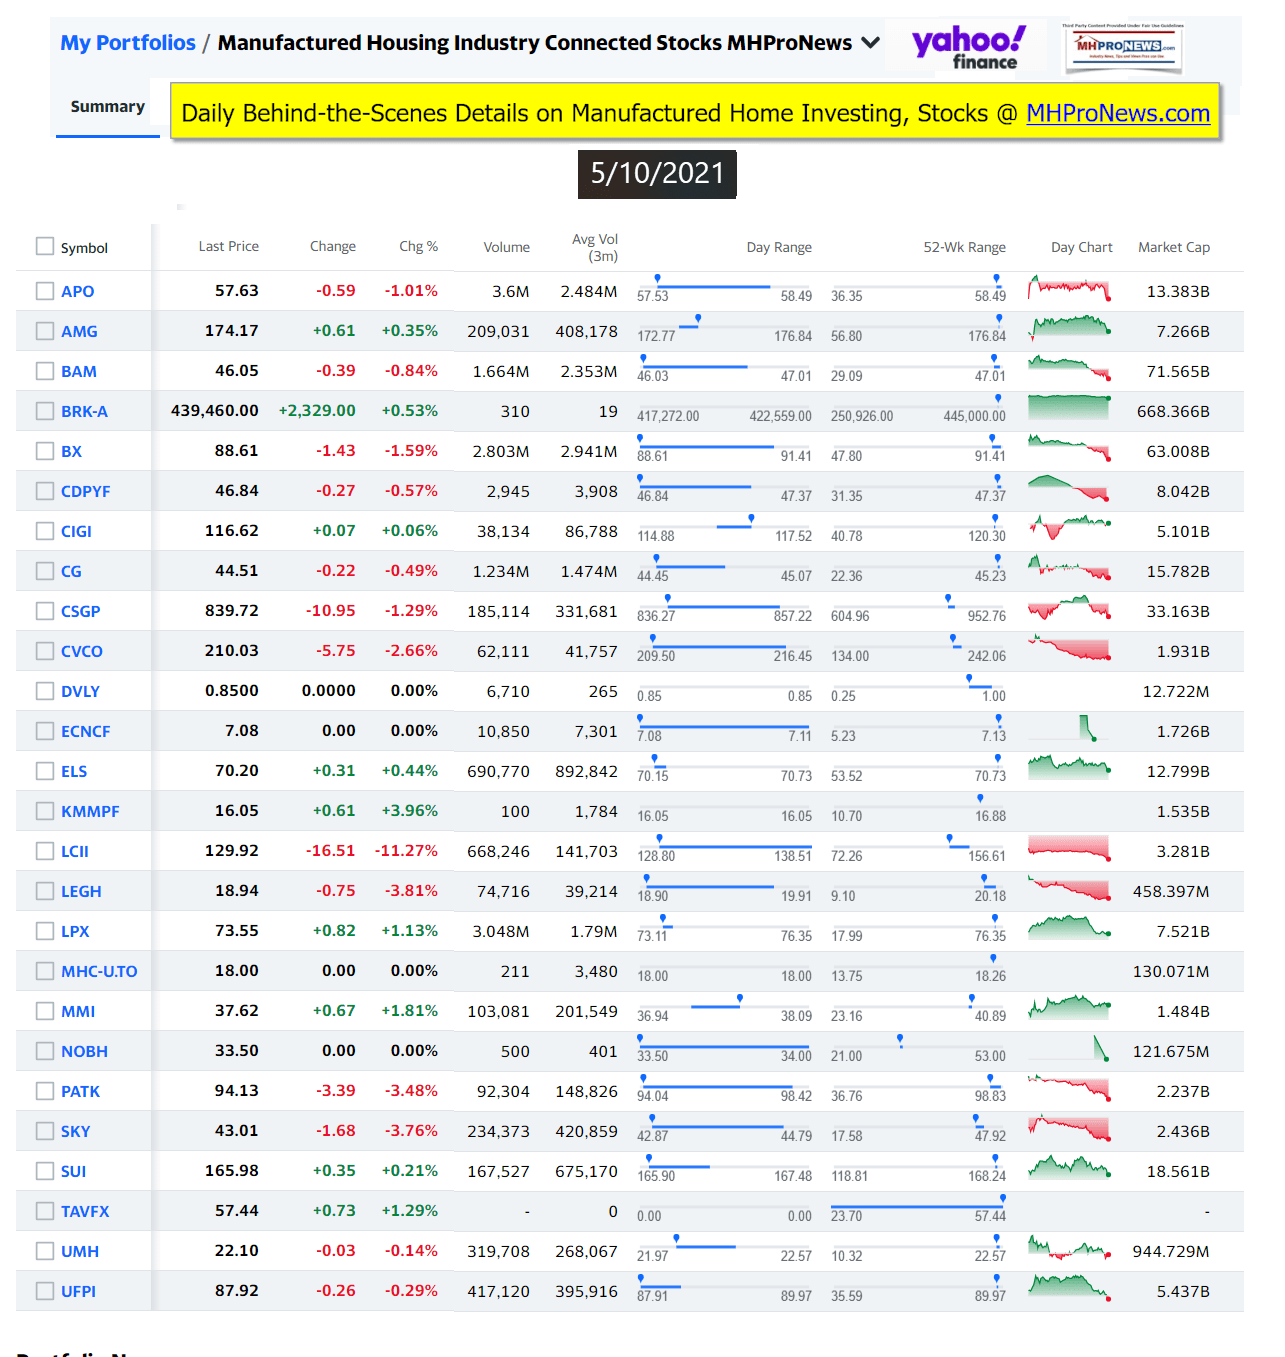Image resolution: width=1285 pixels, height=1357 pixels.
Task: View the LPX day chart sparkline
Action: coord(1069,927)
